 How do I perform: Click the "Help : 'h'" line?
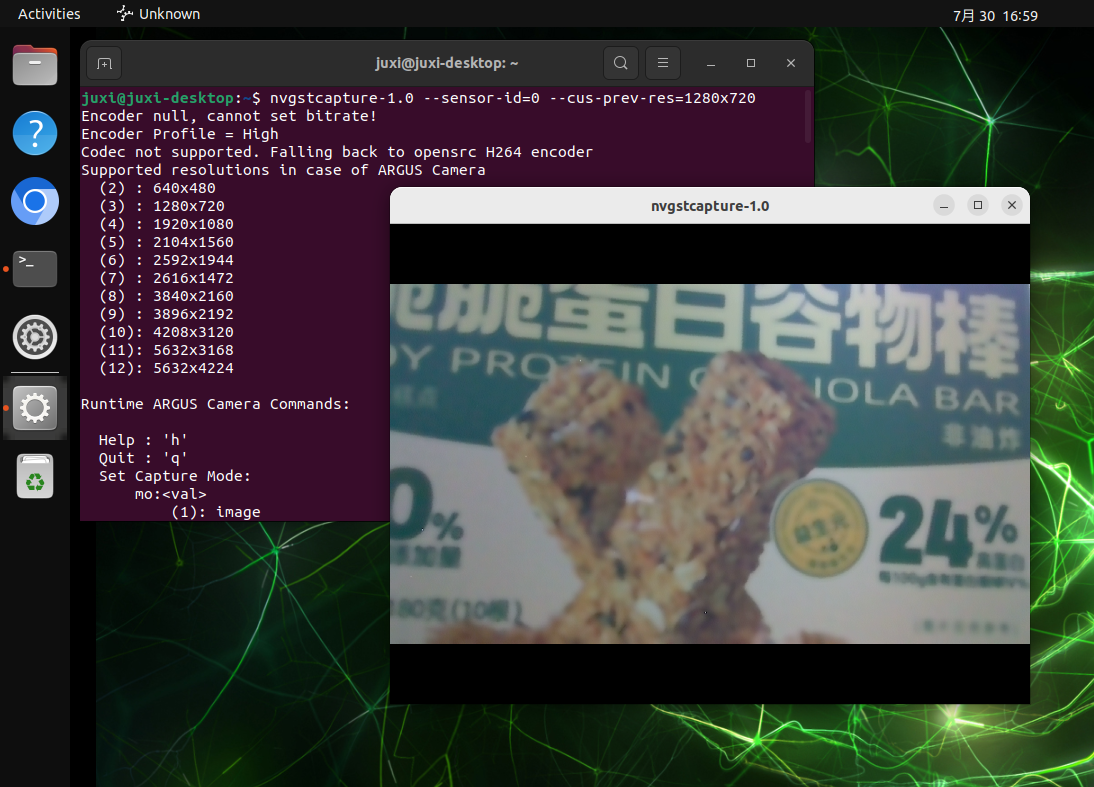pyautogui.click(x=143, y=440)
